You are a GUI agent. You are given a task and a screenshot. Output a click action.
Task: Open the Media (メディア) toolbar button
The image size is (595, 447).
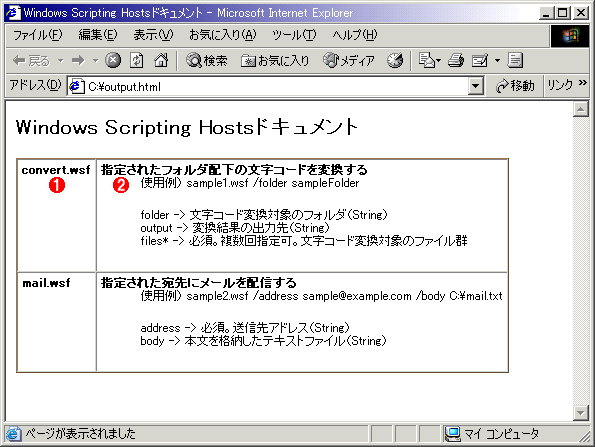(x=349, y=60)
